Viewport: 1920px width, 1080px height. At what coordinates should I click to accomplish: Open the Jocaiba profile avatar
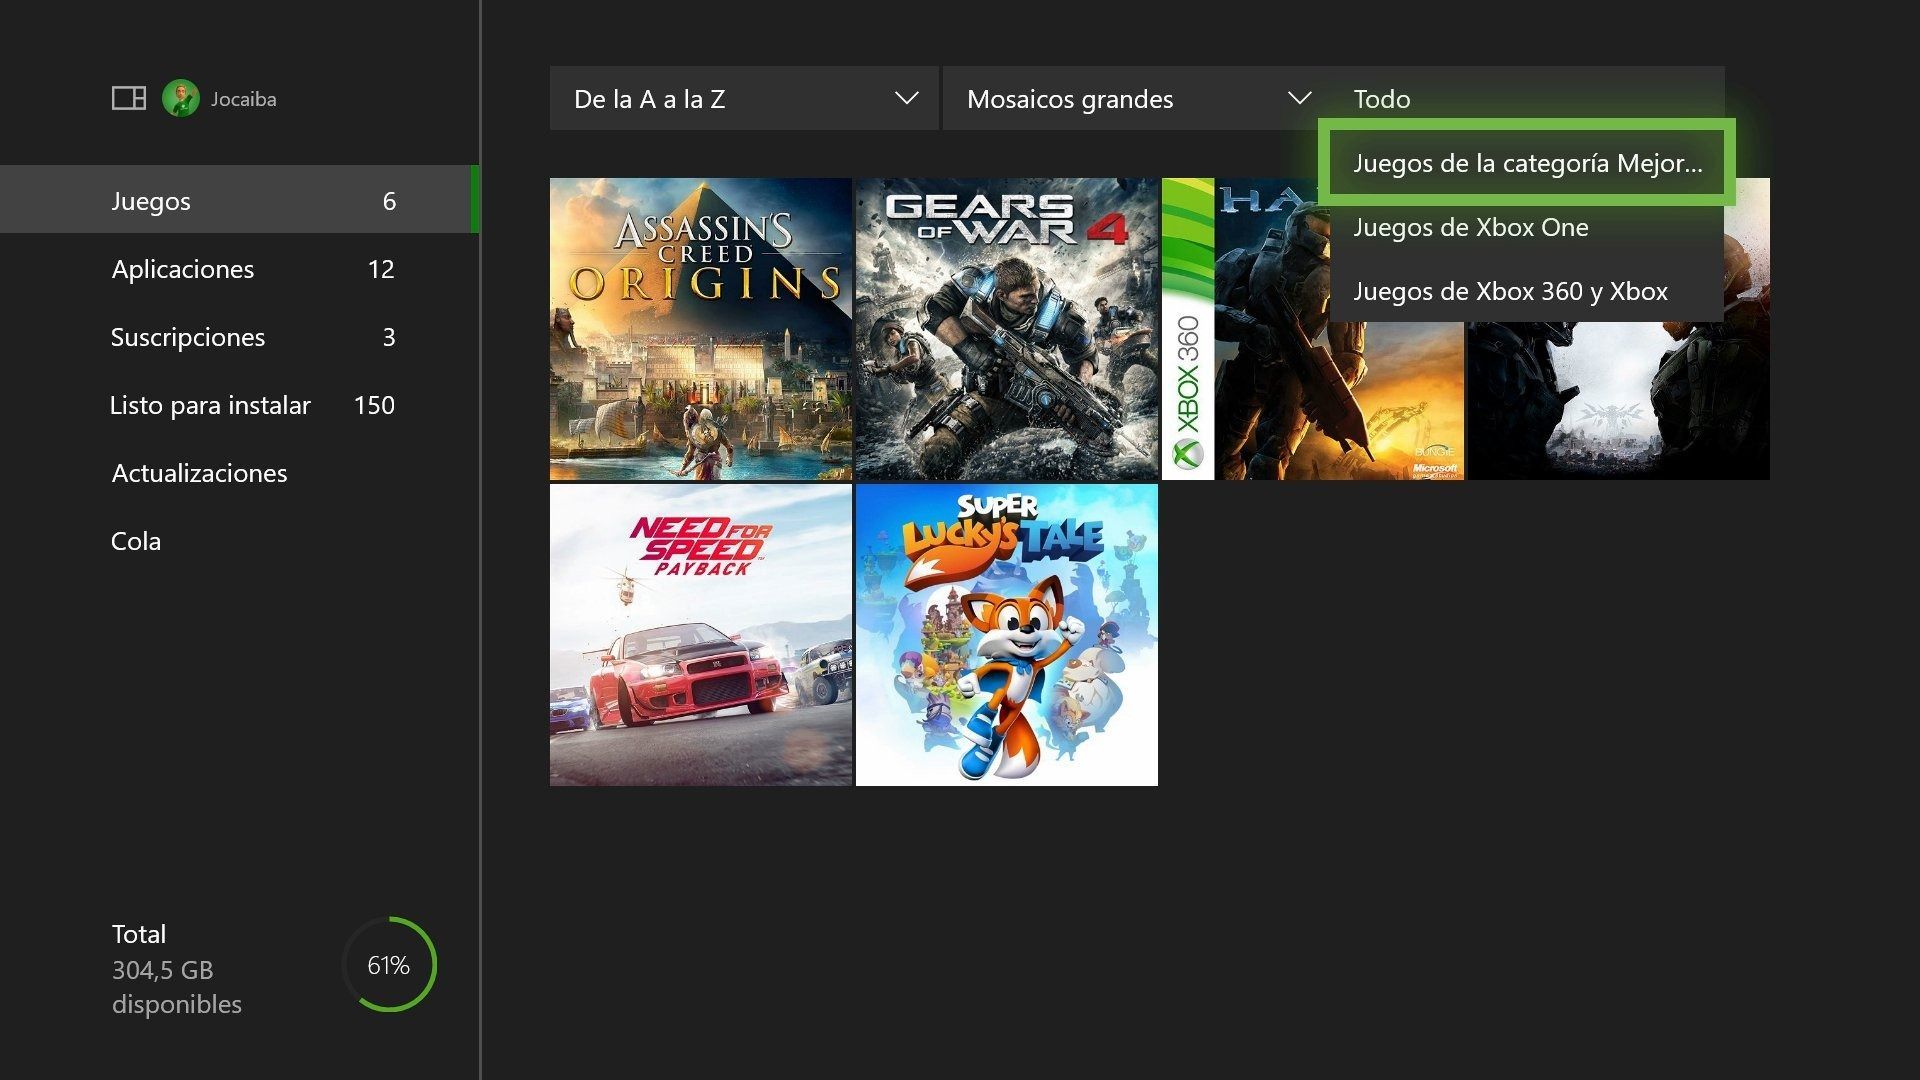pos(181,98)
